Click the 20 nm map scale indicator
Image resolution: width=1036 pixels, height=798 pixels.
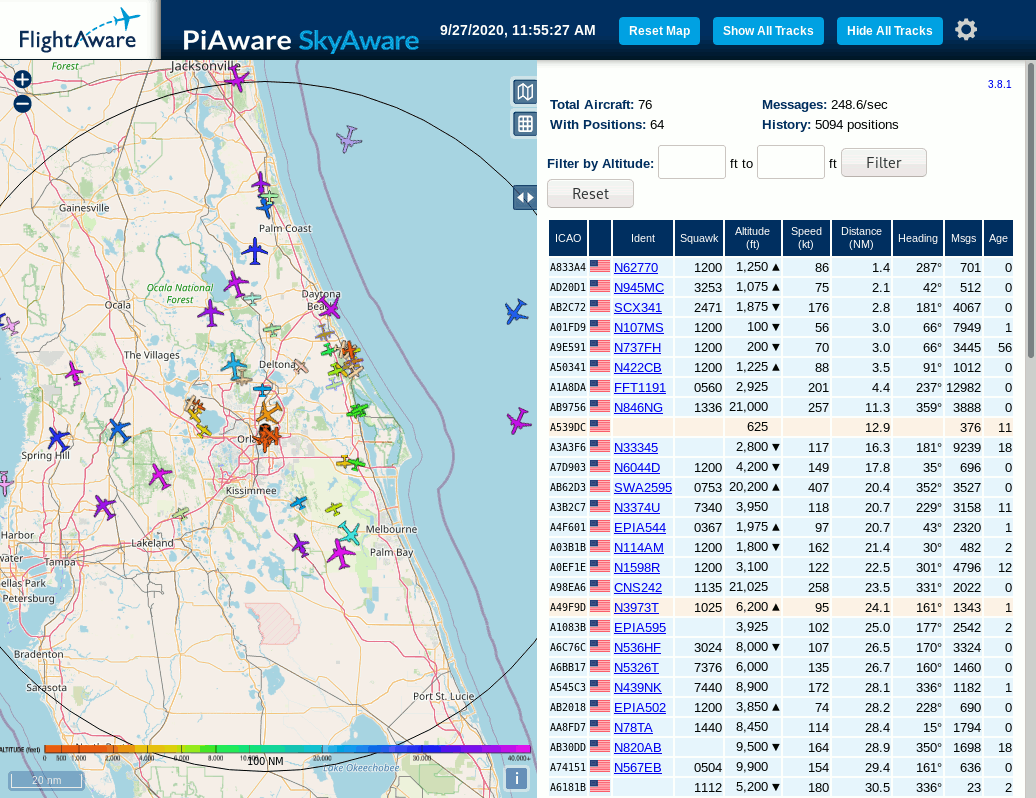pyautogui.click(x=46, y=780)
